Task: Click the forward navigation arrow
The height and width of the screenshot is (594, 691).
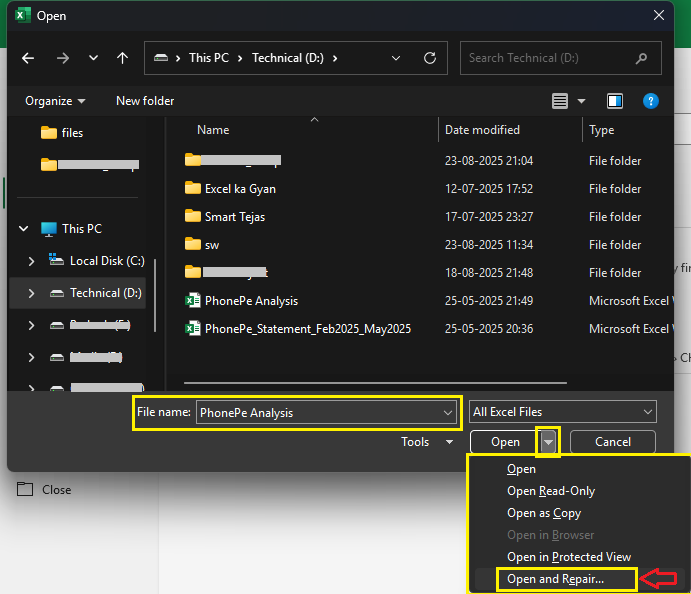Action: (x=63, y=58)
